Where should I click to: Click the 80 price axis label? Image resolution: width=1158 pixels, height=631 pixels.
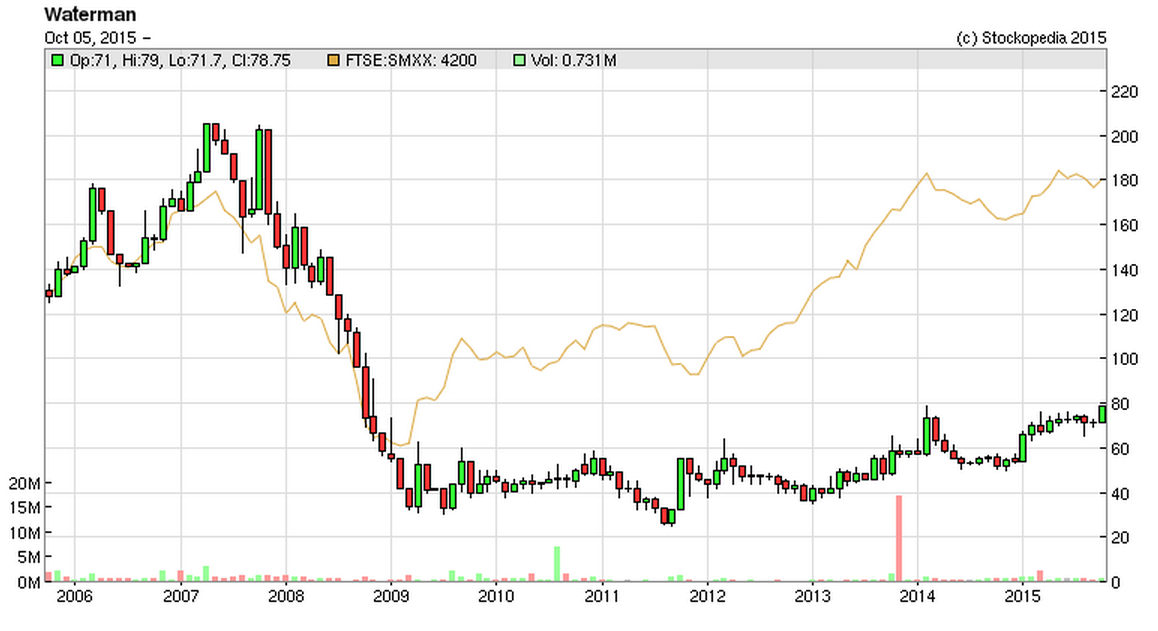[1120, 404]
